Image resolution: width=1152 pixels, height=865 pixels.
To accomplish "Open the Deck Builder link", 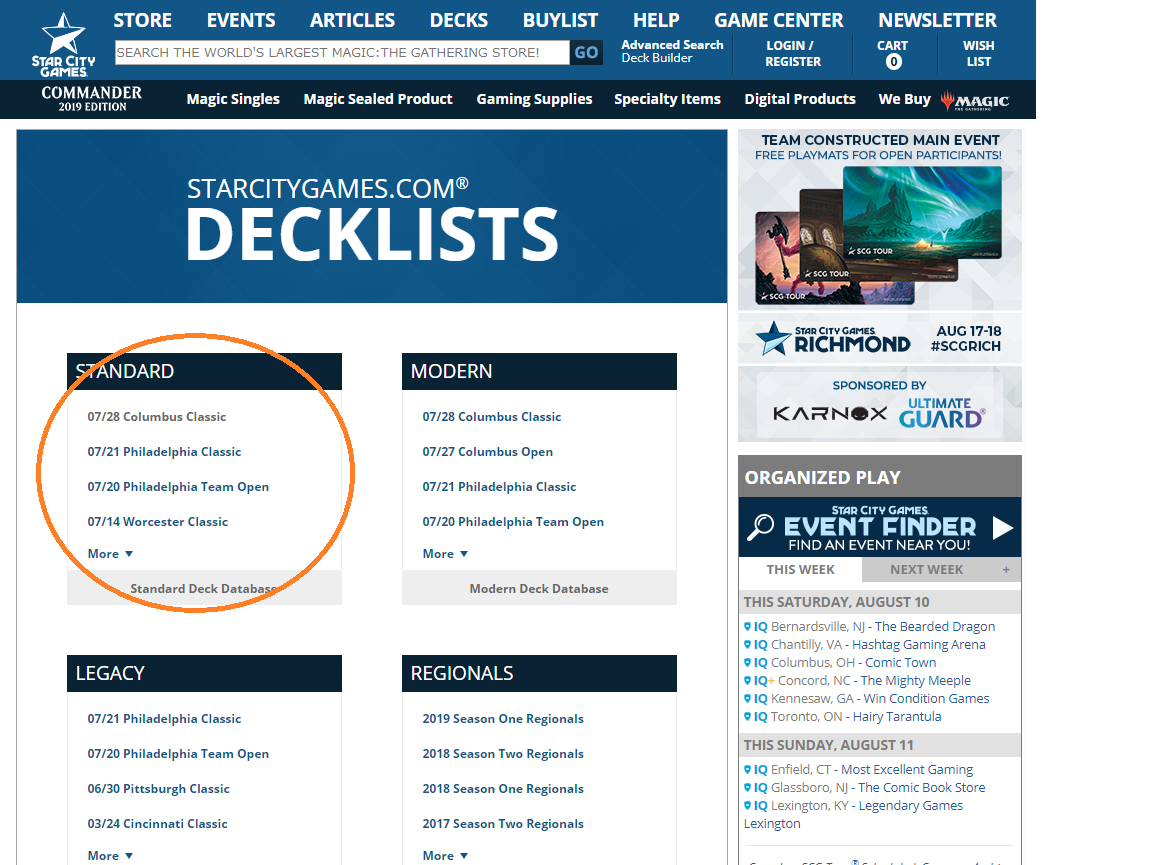I will [x=657, y=58].
